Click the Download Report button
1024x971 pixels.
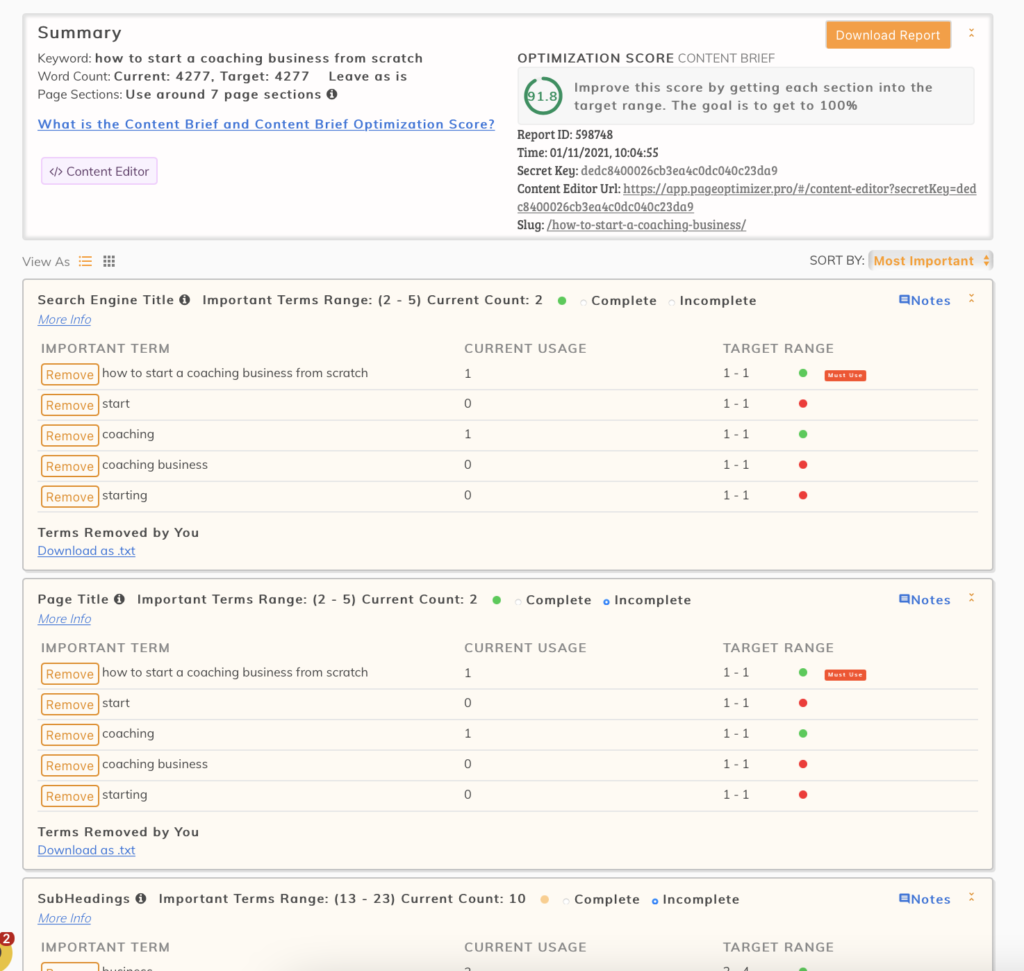[x=888, y=35]
